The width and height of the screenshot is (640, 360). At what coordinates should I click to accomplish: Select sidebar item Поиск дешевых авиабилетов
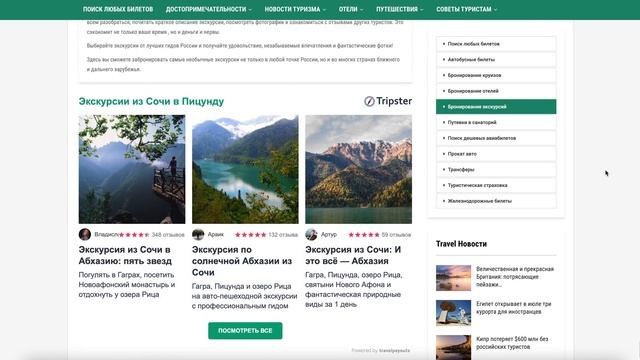click(x=496, y=138)
